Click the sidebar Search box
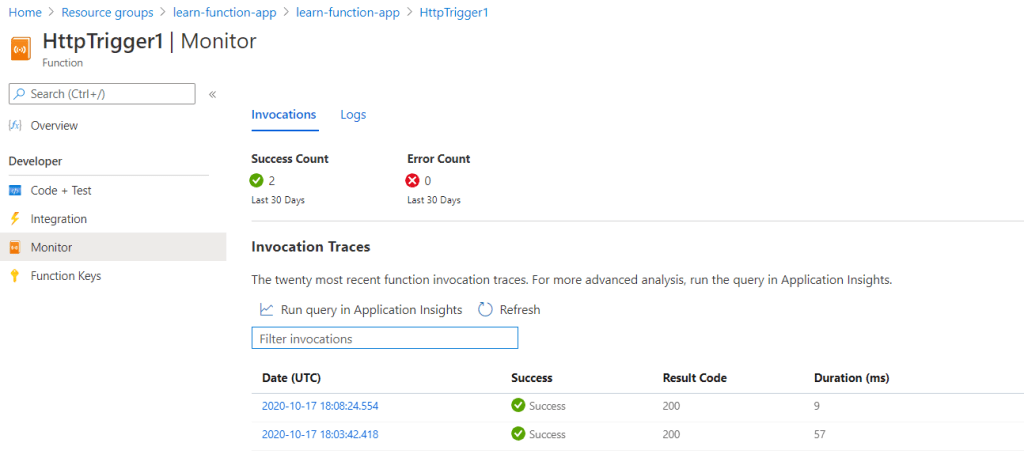 (102, 94)
